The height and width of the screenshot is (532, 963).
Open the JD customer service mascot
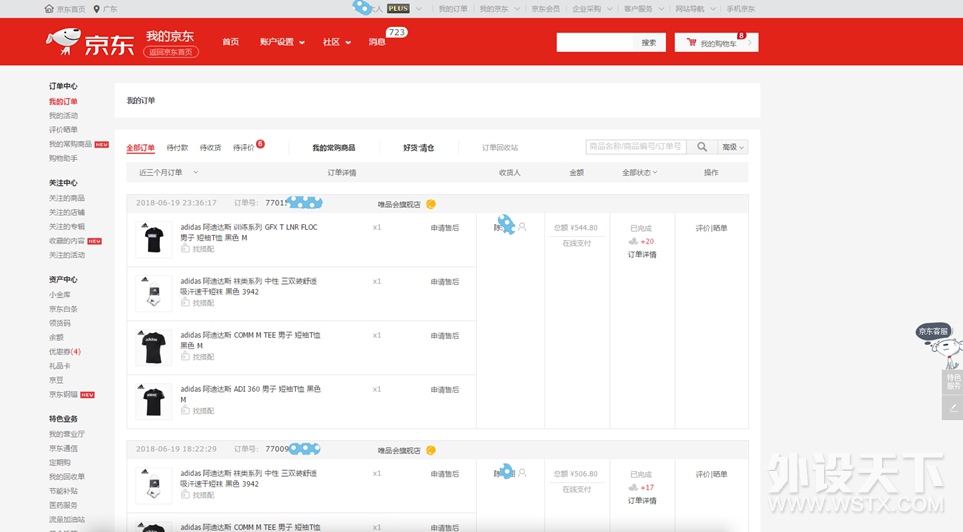click(938, 346)
